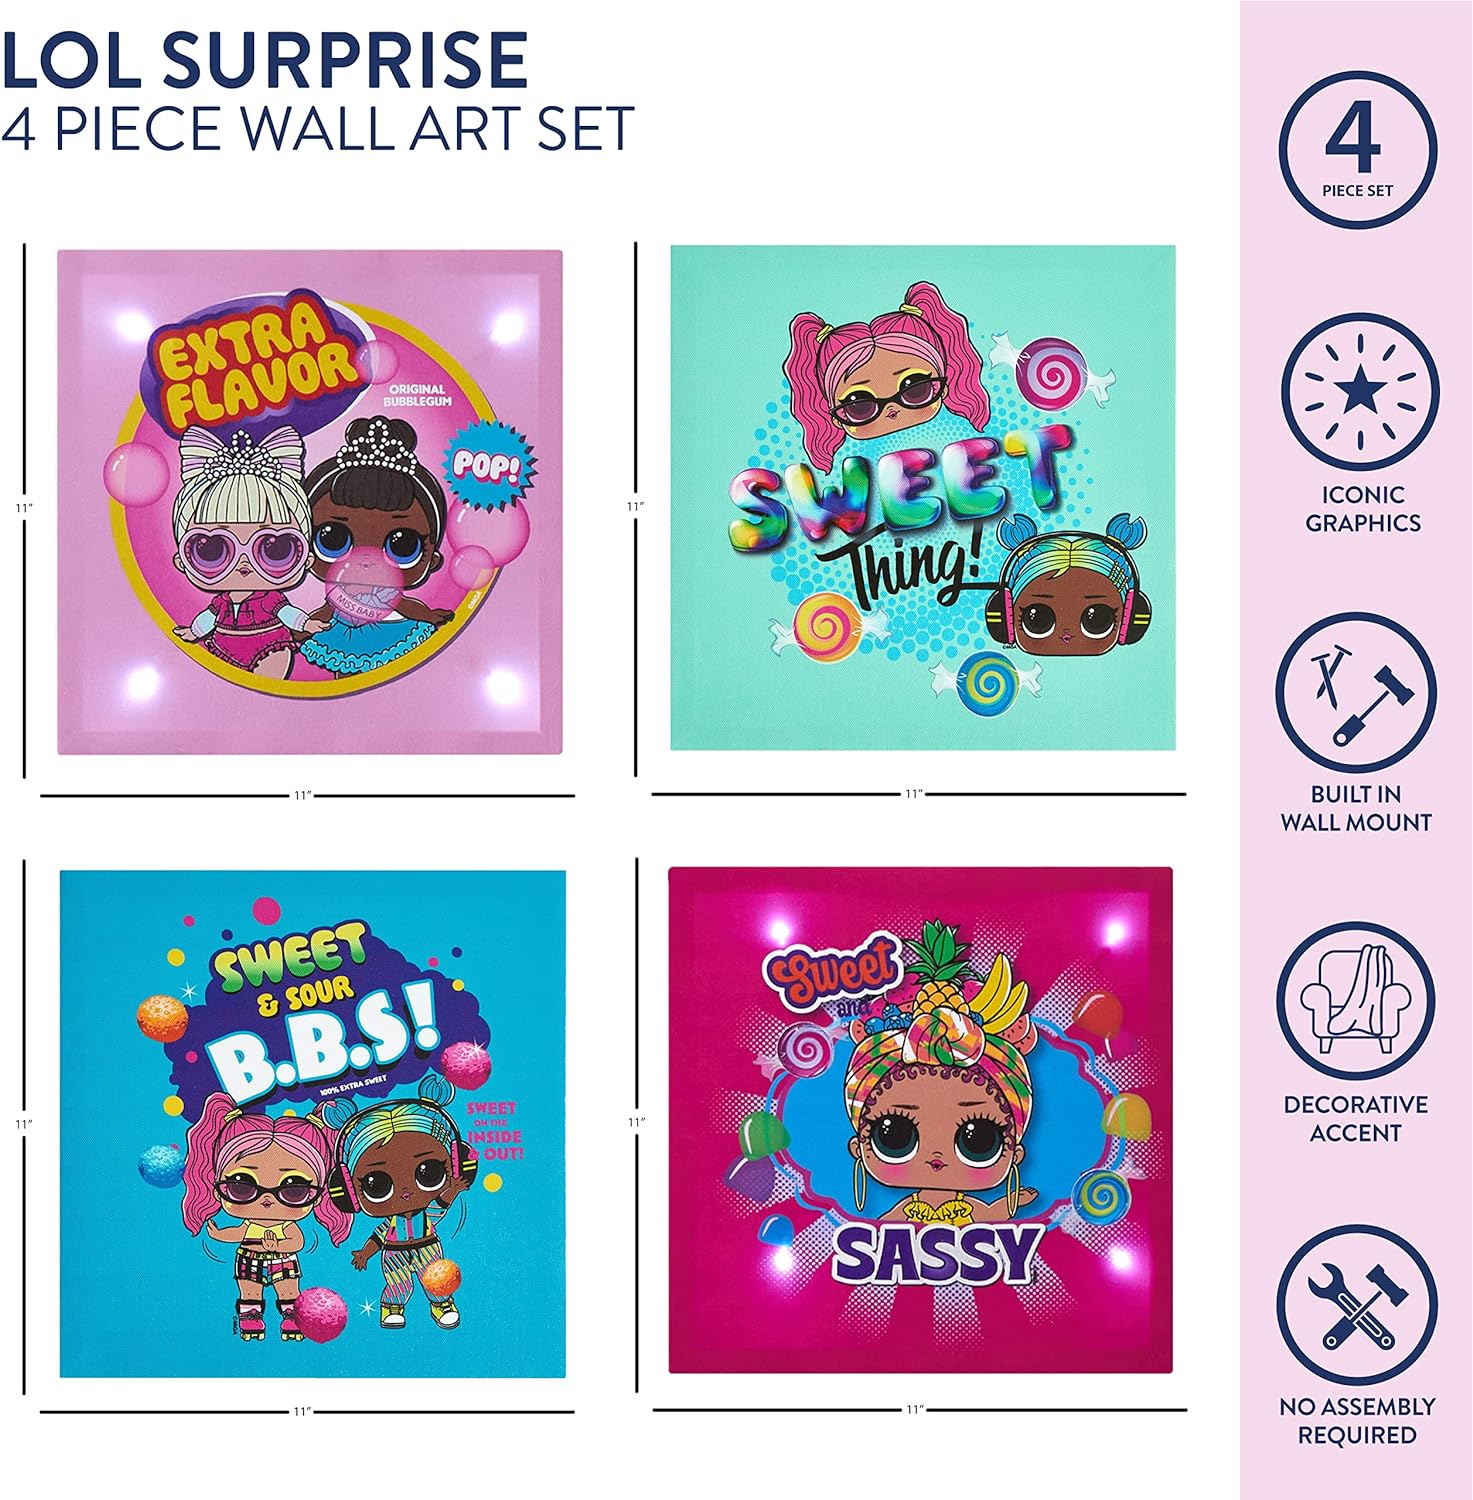
Task: Click the SASSY text on pink canvas
Action: pos(937,1254)
